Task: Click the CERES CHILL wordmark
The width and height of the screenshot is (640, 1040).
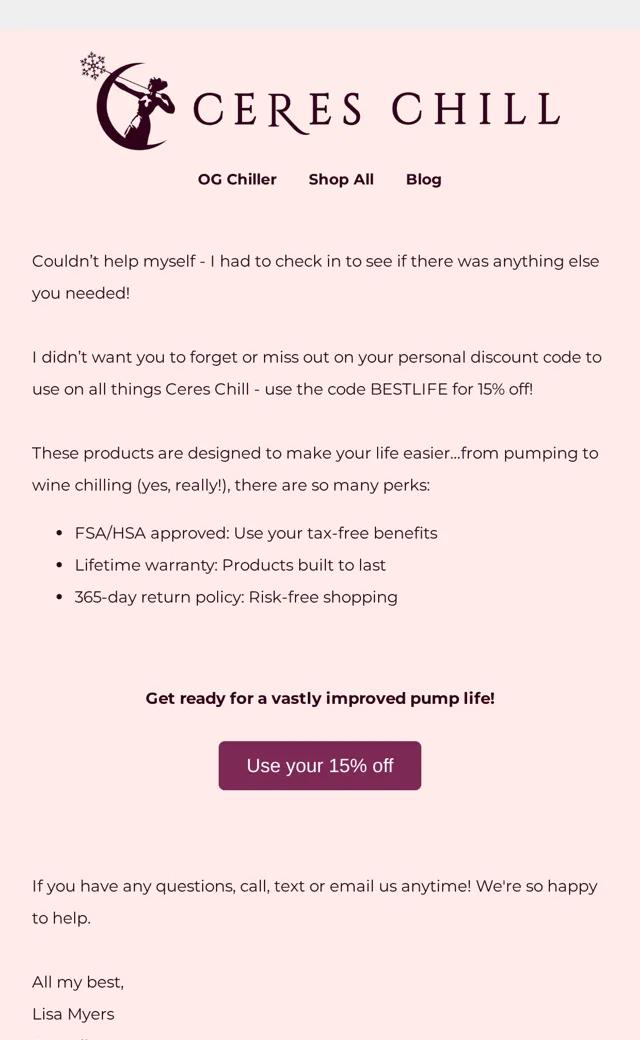Action: [377, 111]
